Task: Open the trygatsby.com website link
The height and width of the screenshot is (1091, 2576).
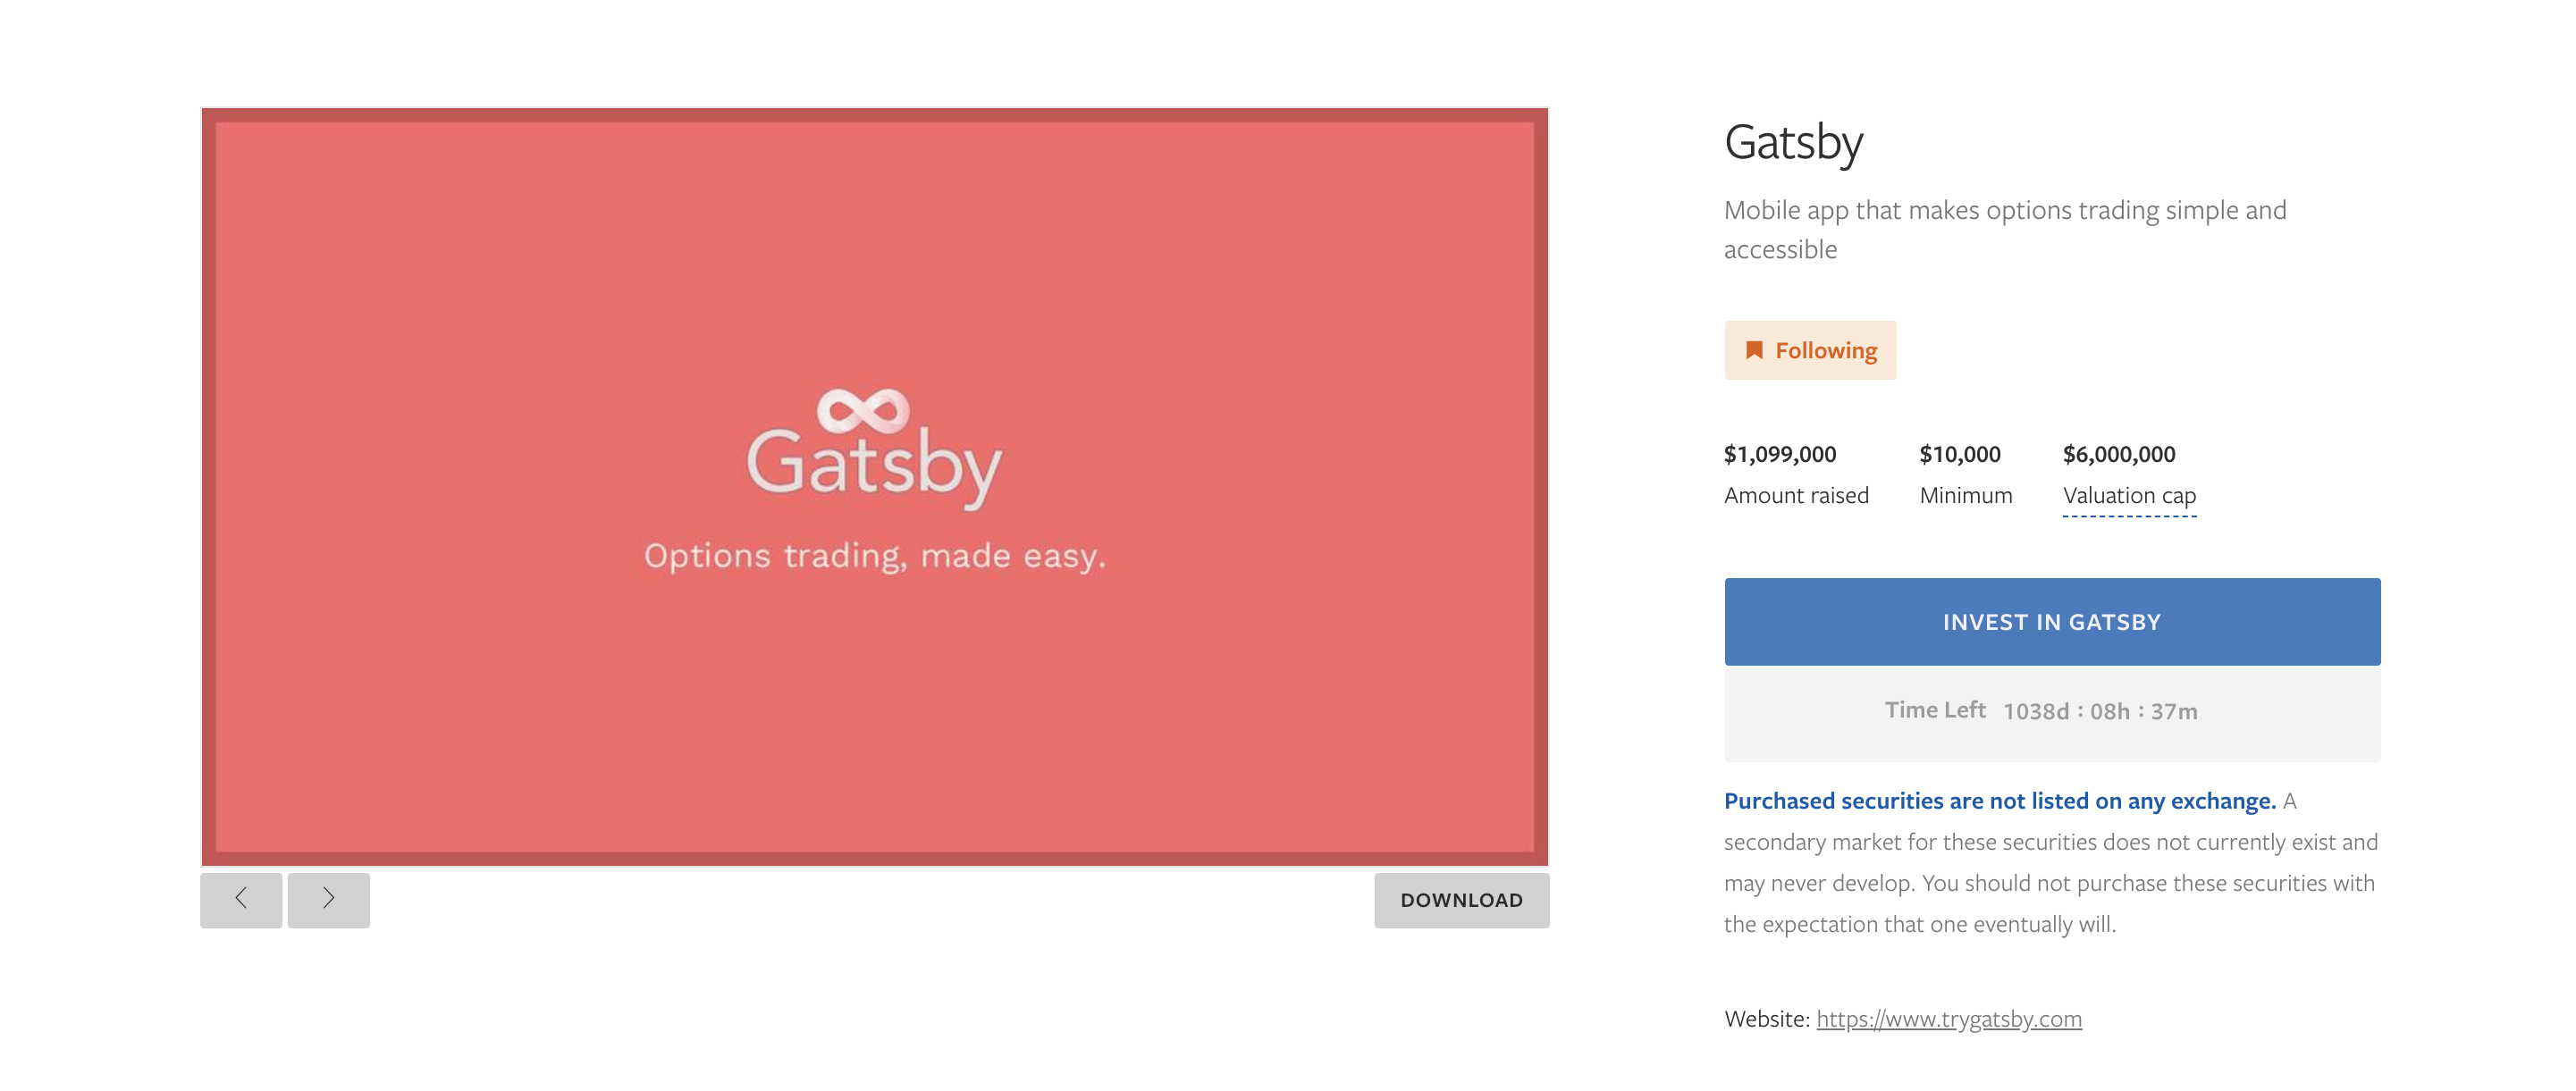Action: coord(1948,1019)
